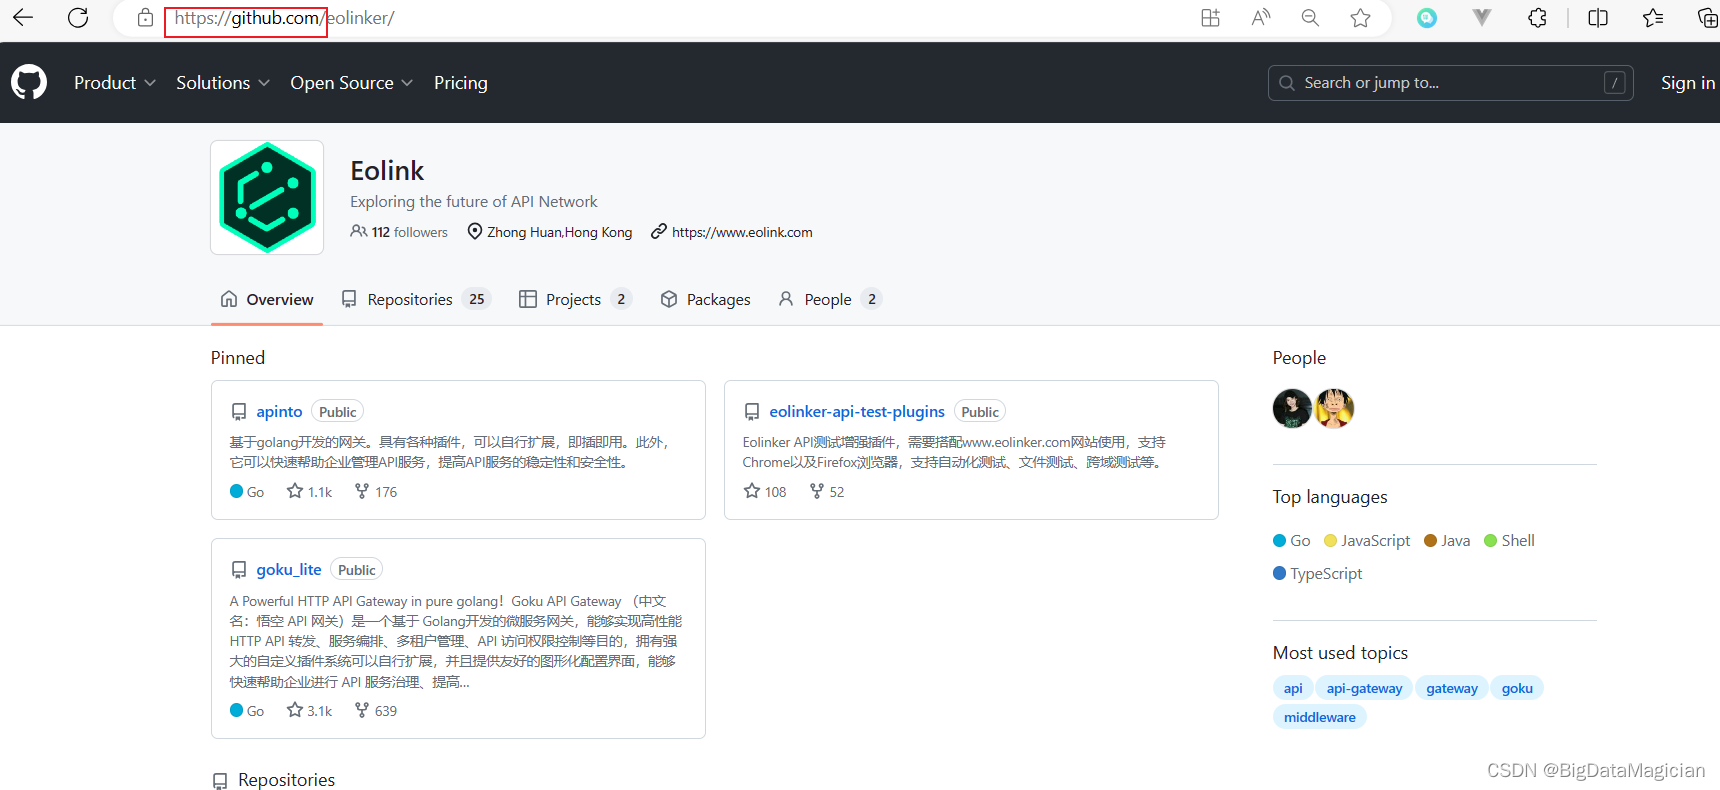
Task: Select the goku topic tag
Action: tap(1517, 688)
